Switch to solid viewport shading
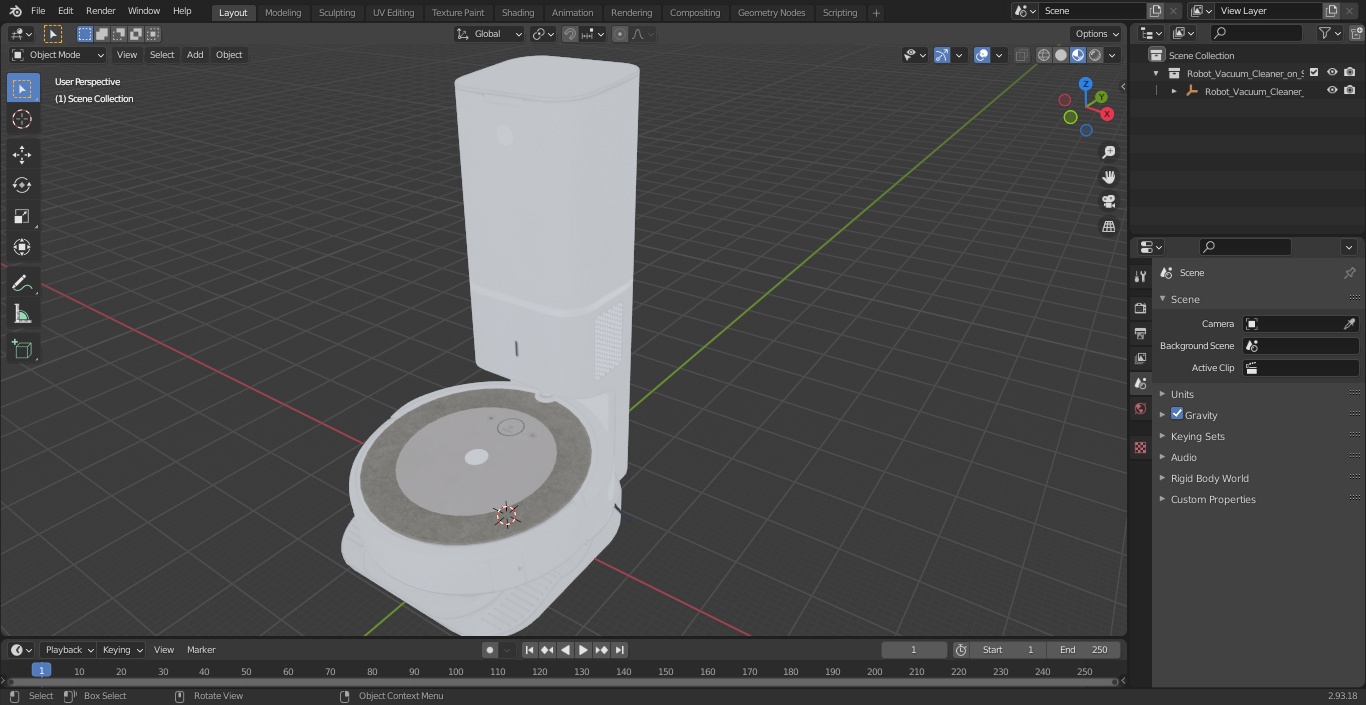Screen dimensions: 1366x705 click(1061, 55)
